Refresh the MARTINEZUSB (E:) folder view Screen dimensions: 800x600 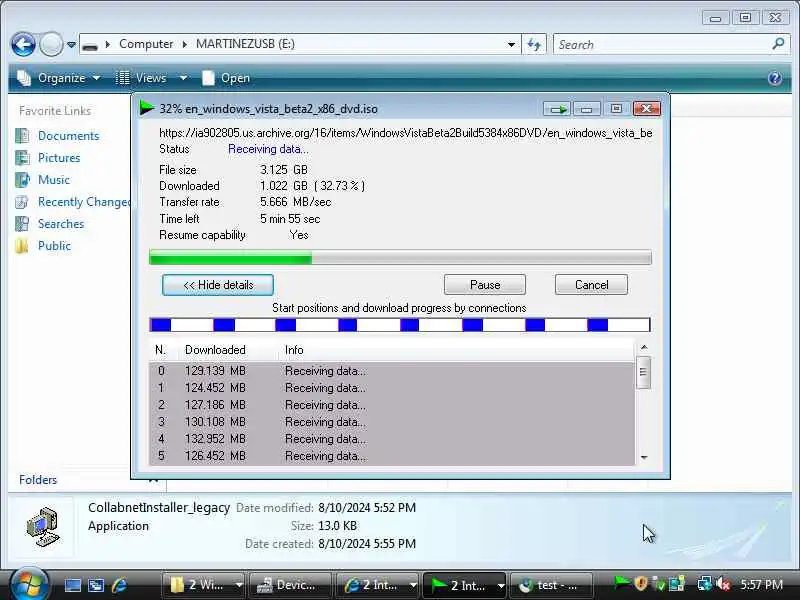click(534, 44)
